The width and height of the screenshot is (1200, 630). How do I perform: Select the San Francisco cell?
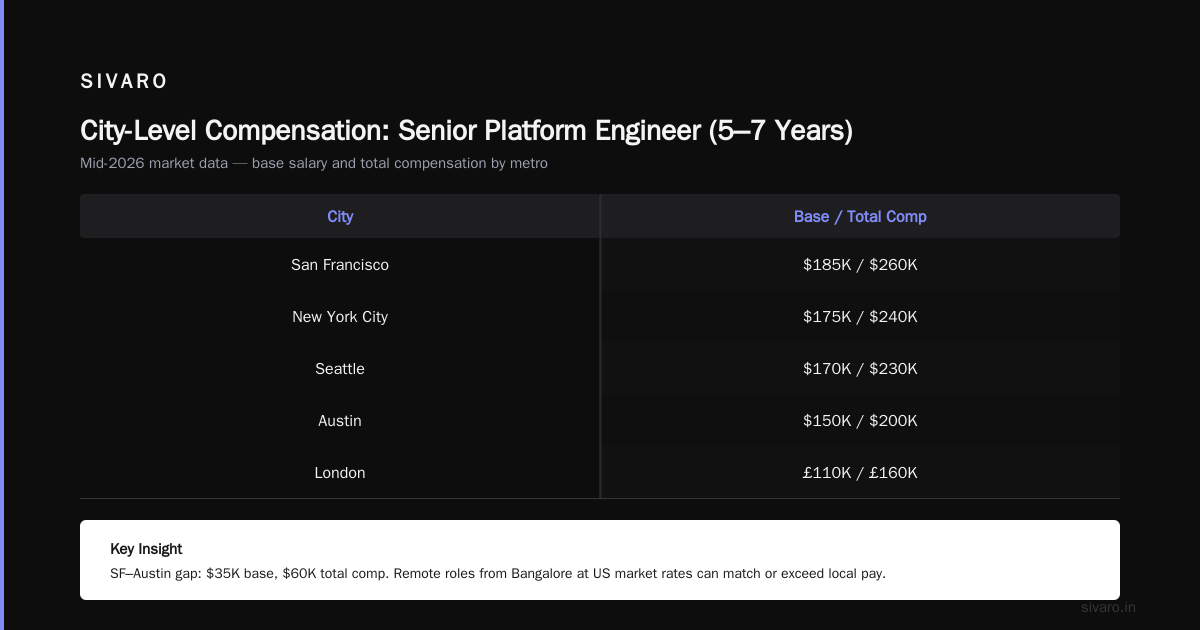click(x=340, y=265)
